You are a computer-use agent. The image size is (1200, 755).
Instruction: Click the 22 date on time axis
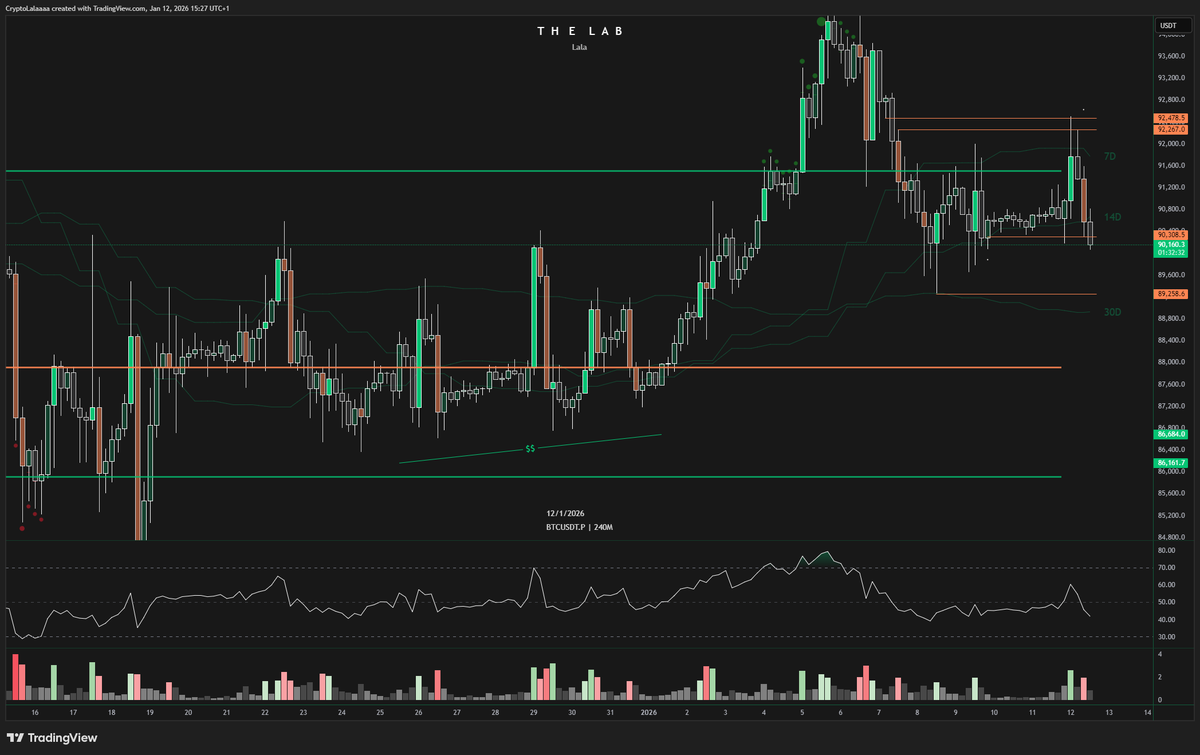[x=265, y=713]
